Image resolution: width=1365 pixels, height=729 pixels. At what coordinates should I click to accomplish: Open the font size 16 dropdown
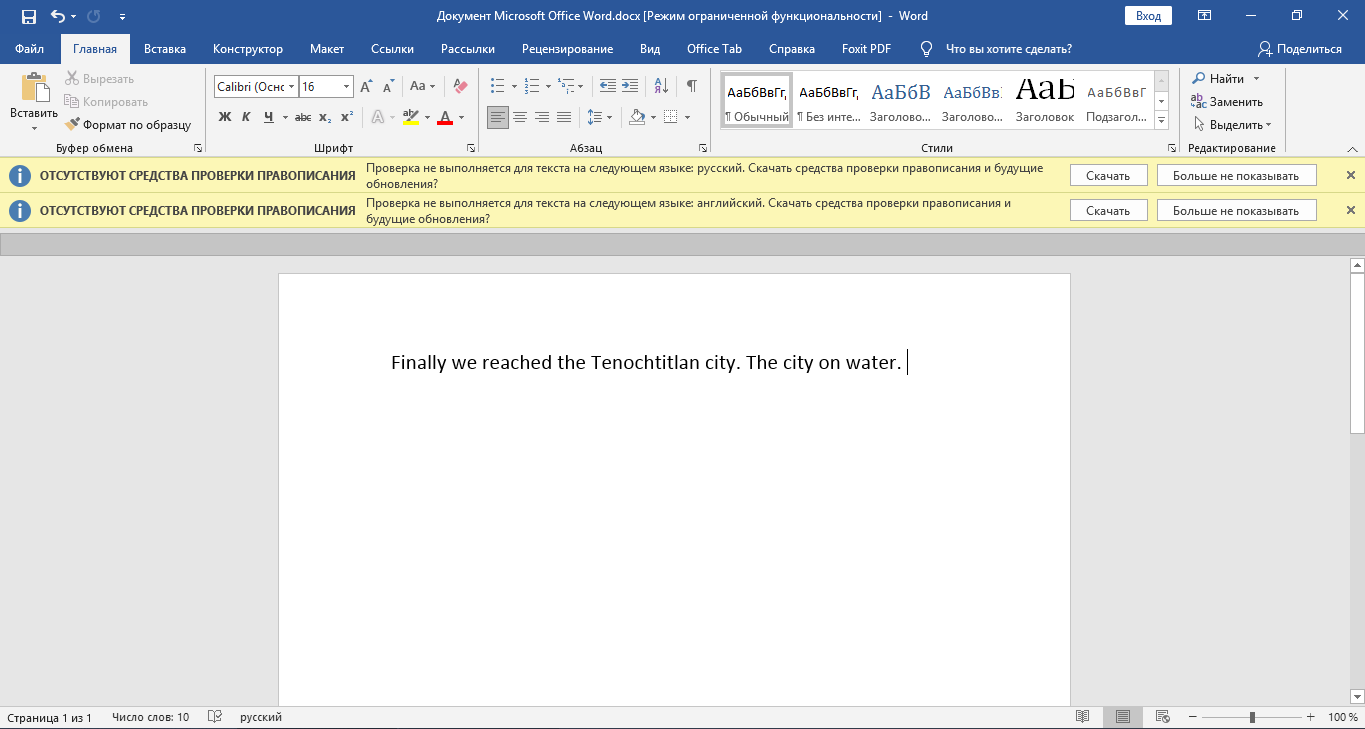click(346, 87)
